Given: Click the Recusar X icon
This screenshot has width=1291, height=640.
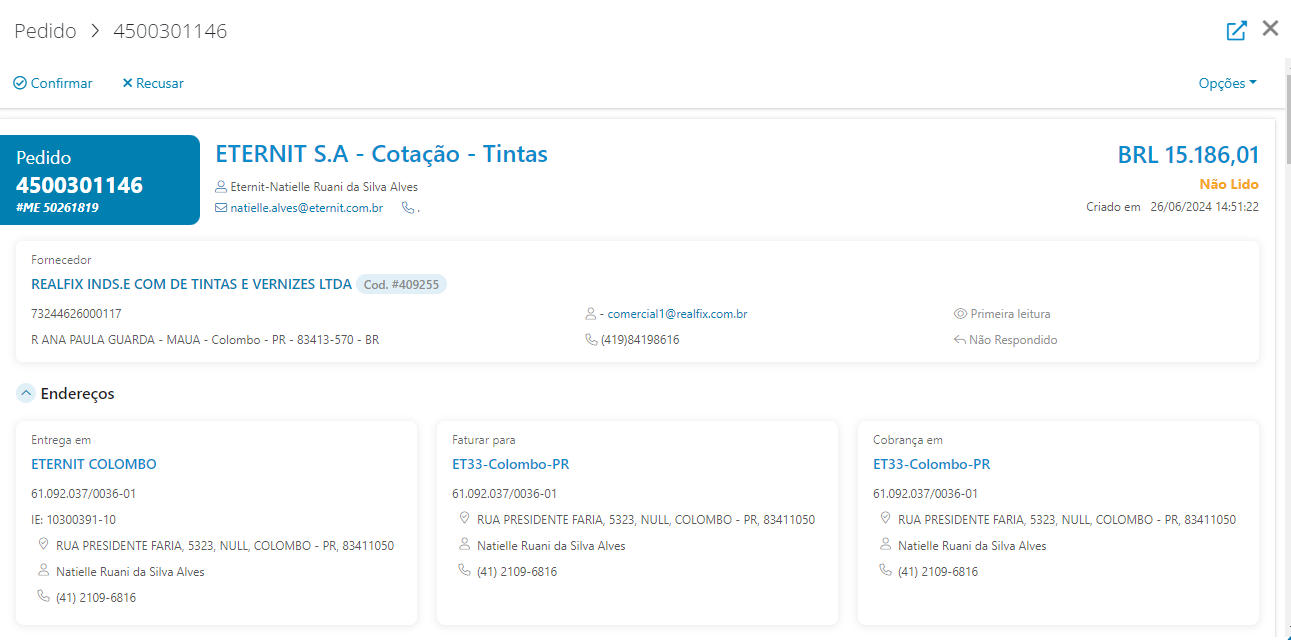Looking at the screenshot, I should 127,83.
